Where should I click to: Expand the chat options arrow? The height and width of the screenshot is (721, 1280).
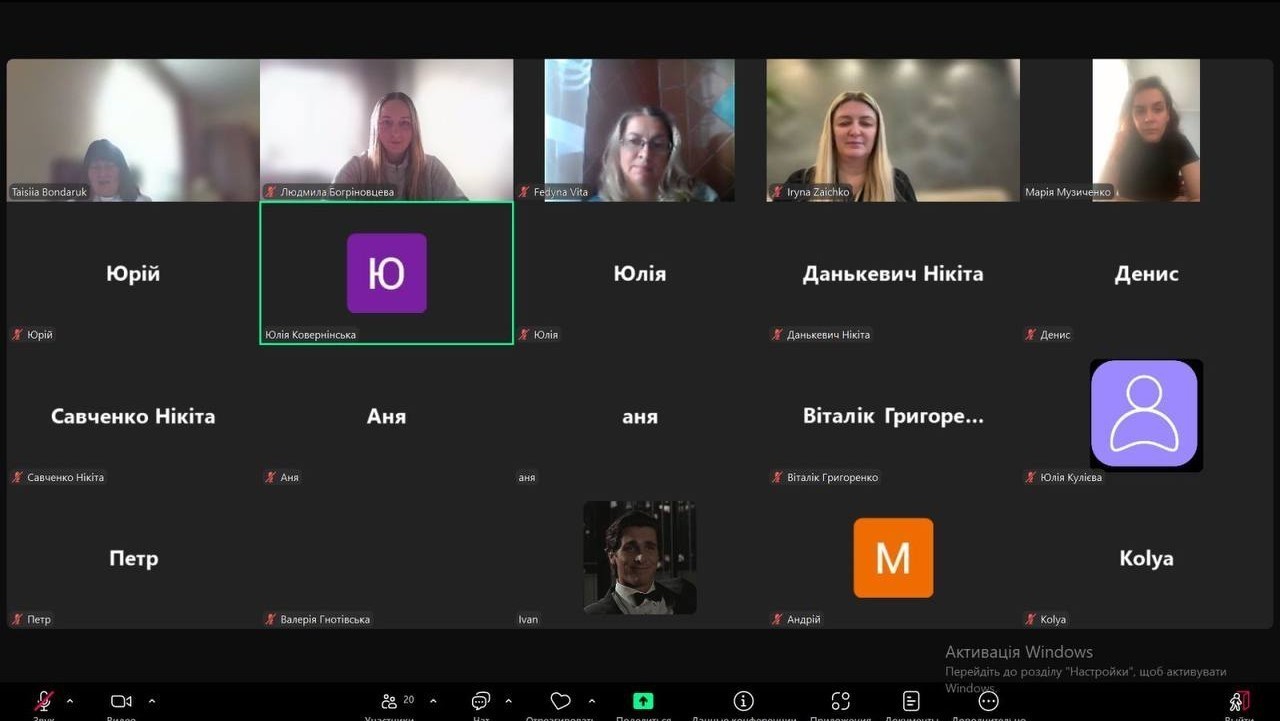508,701
